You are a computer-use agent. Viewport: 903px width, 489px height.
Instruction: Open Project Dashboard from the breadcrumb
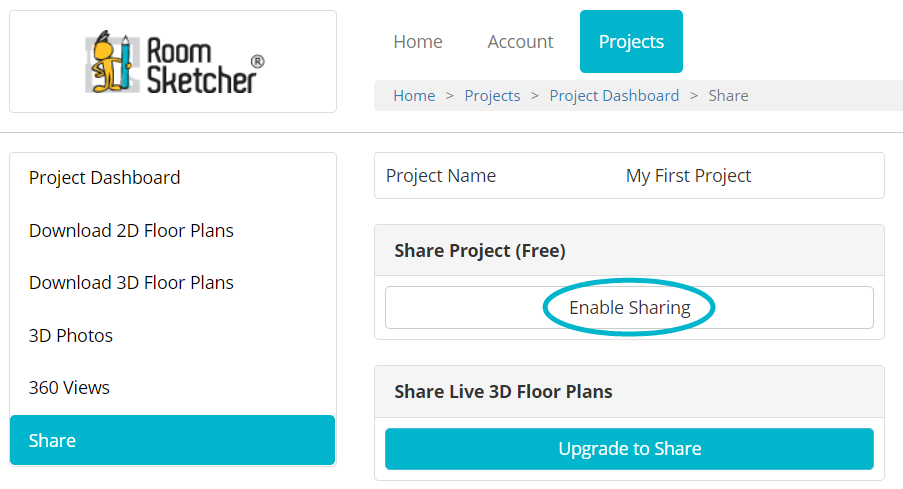614,96
